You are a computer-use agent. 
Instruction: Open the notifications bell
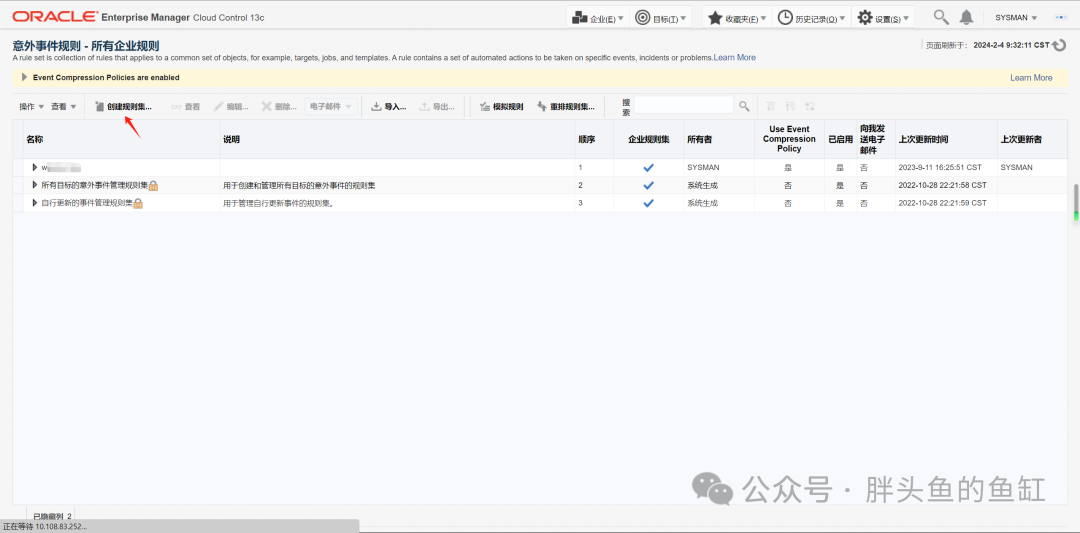tap(967, 17)
